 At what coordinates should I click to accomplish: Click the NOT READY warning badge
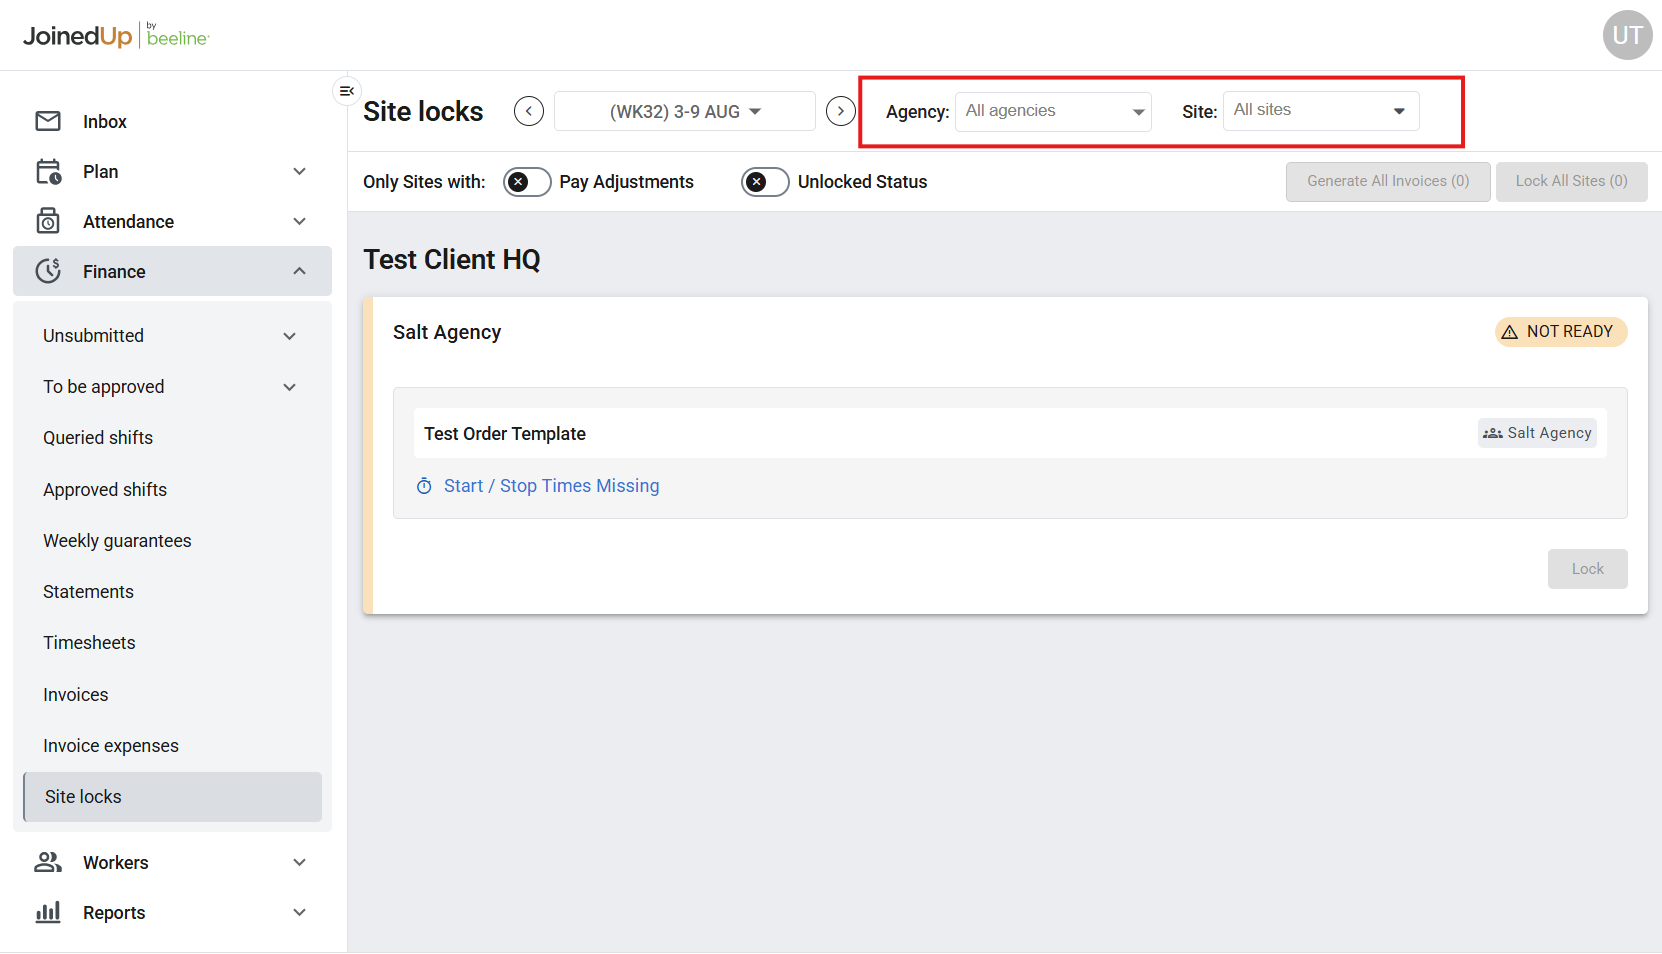[1561, 332]
